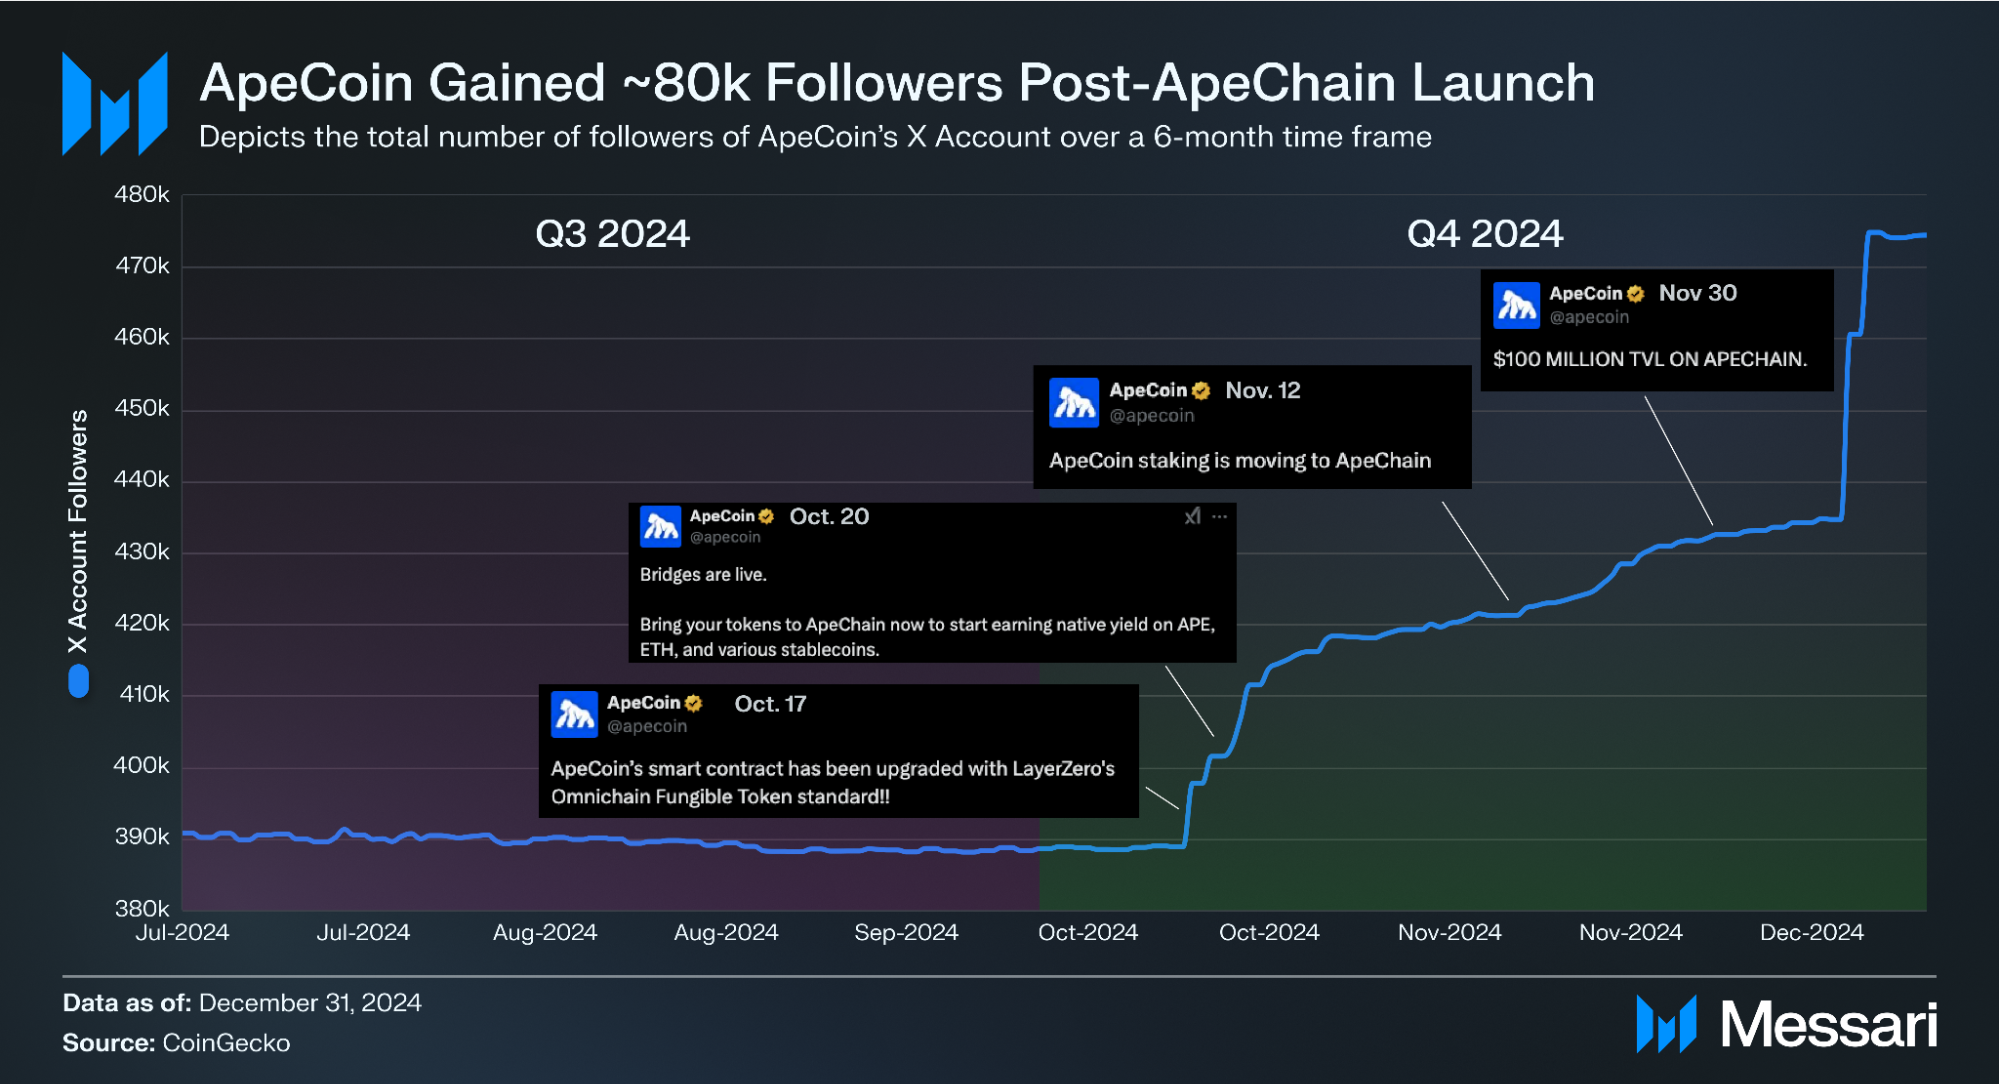This screenshot has width=1999, height=1085.
Task: Click the Messari logo beside the chart title
Action: [x=114, y=104]
